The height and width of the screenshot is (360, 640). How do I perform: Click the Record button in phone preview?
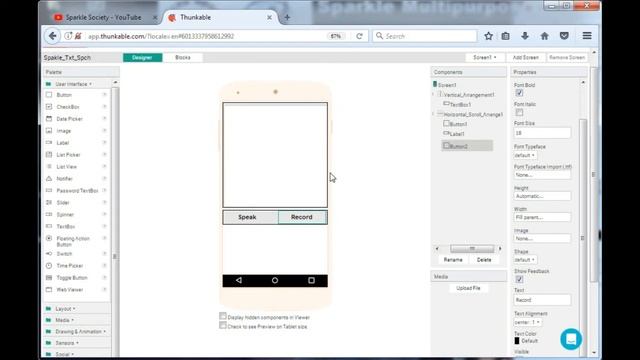302,217
